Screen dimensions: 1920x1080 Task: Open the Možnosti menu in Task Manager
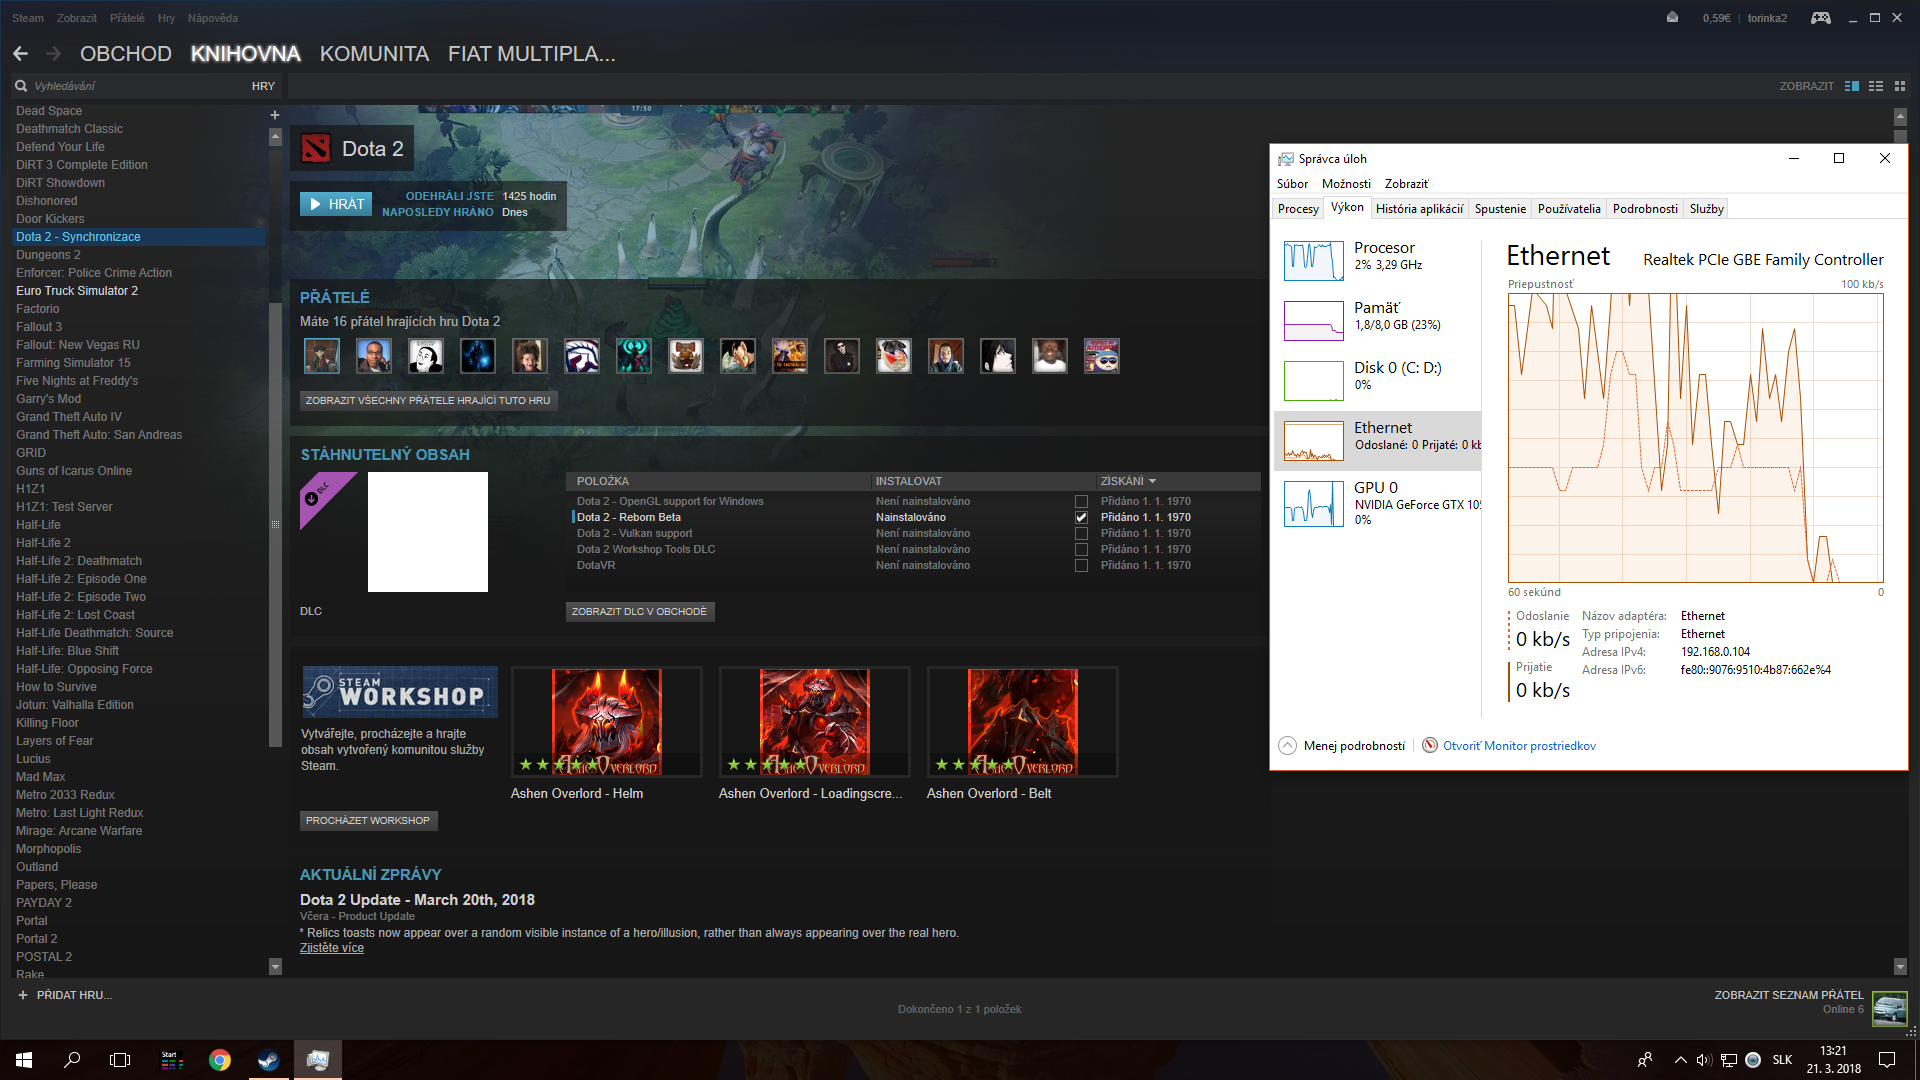(1346, 184)
